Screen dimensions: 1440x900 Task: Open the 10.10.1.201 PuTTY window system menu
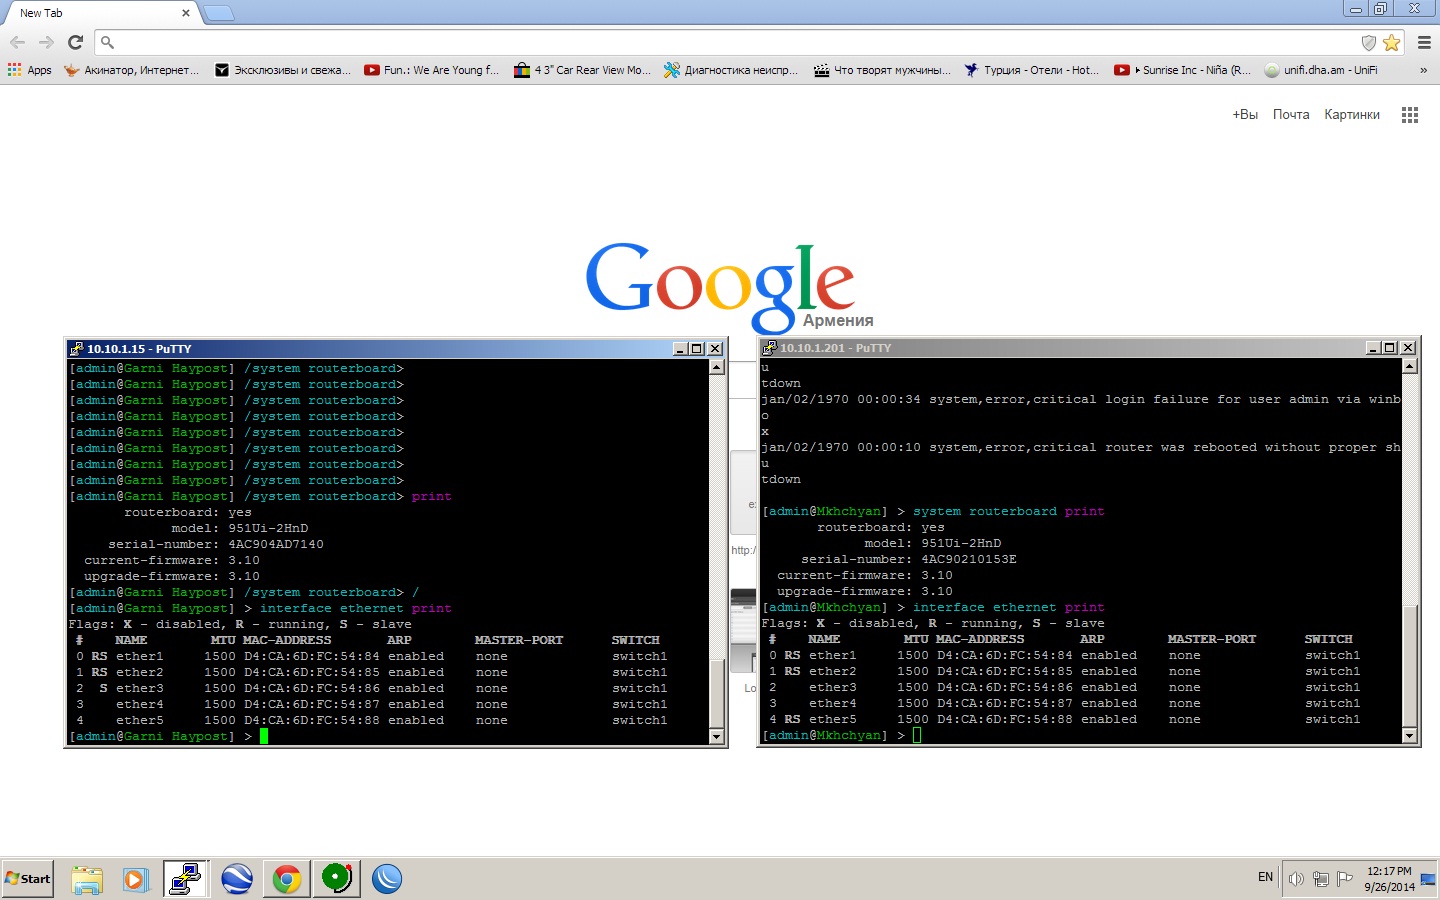point(769,348)
